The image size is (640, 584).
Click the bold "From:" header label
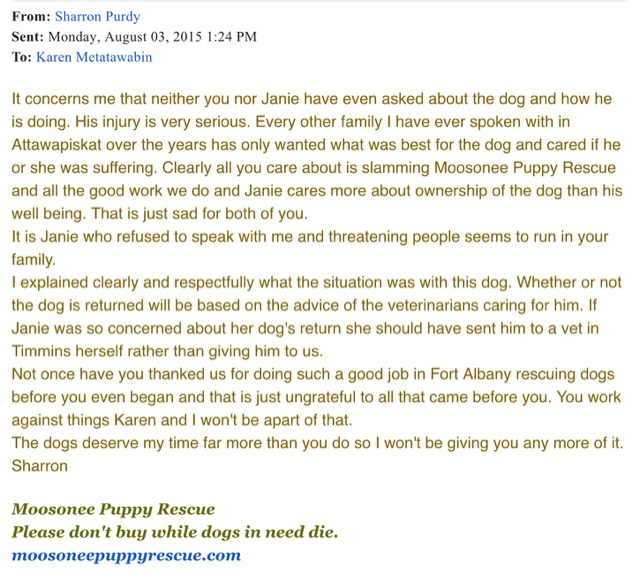pyautogui.click(x=31, y=16)
